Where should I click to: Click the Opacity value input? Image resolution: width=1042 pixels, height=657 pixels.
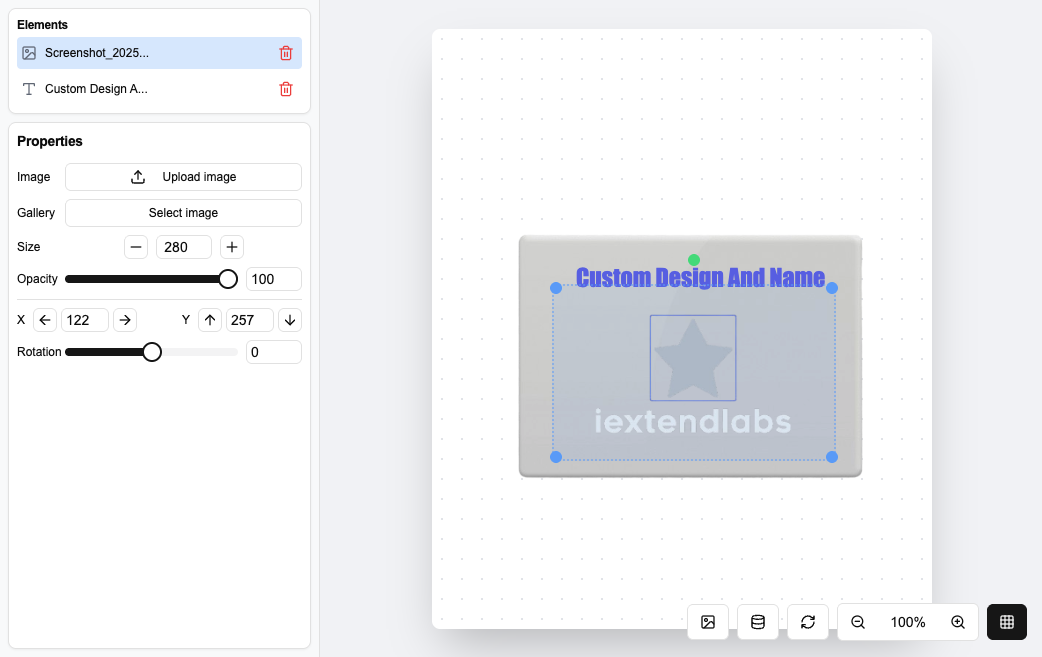click(273, 279)
